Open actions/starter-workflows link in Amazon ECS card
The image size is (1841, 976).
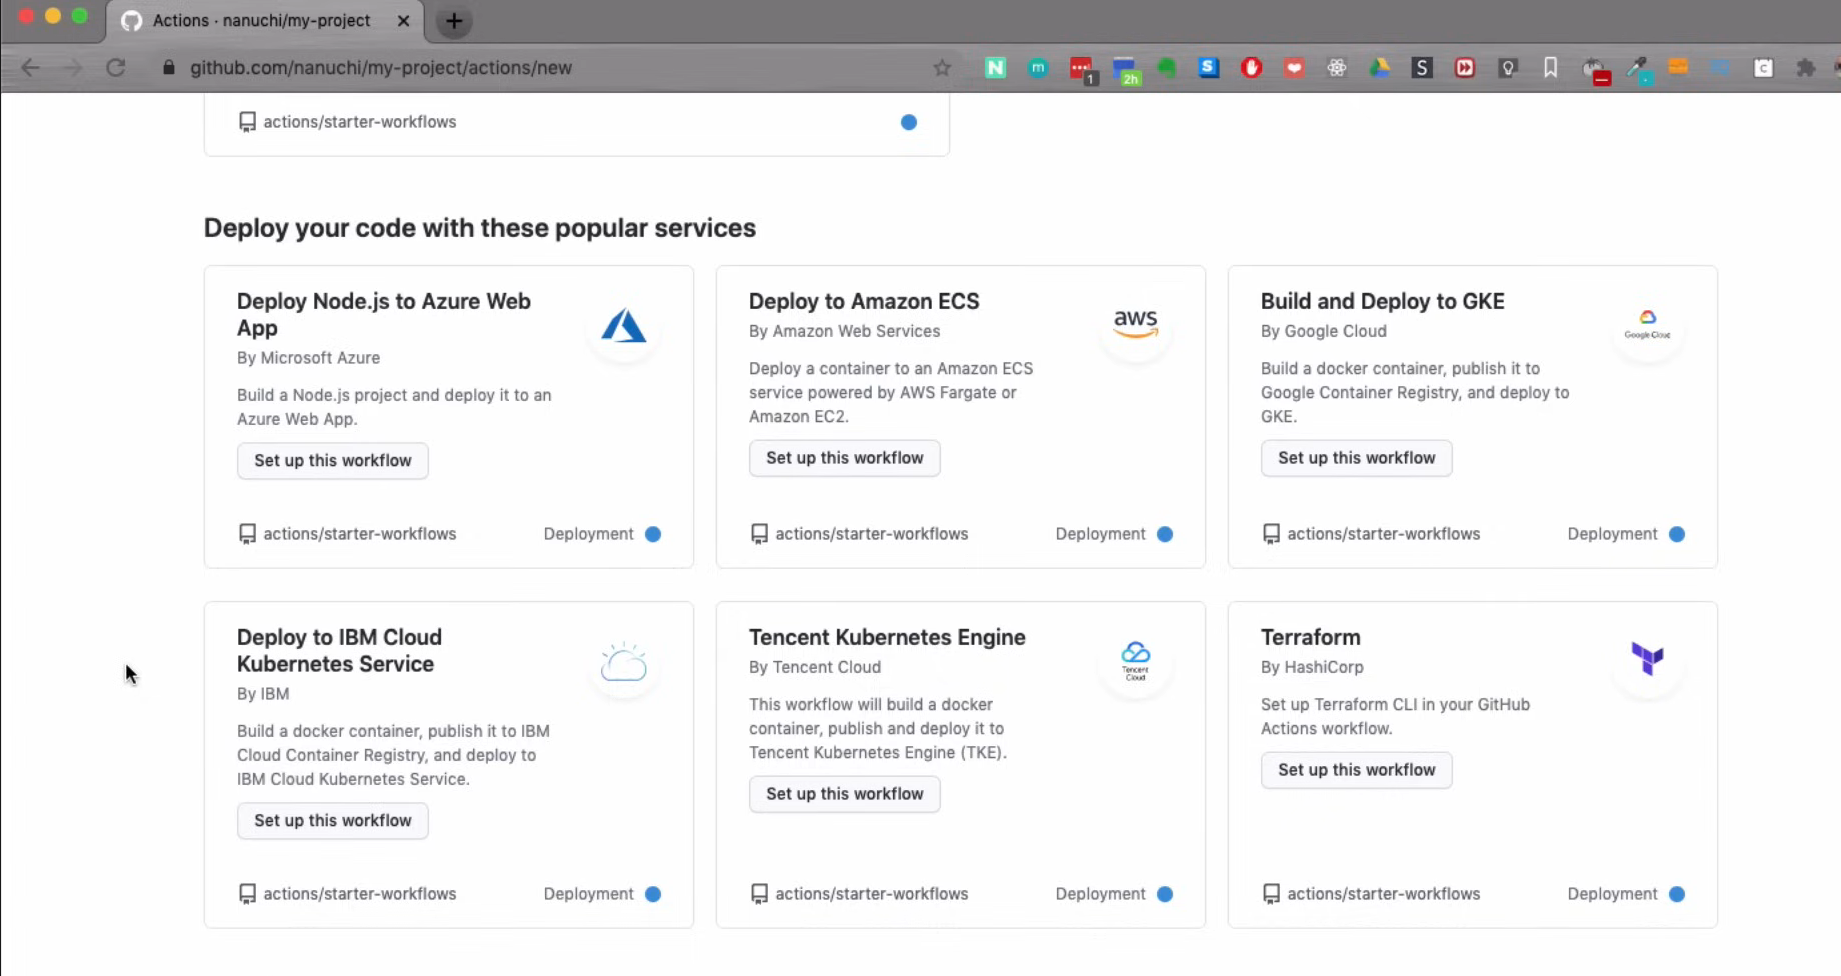click(871, 534)
